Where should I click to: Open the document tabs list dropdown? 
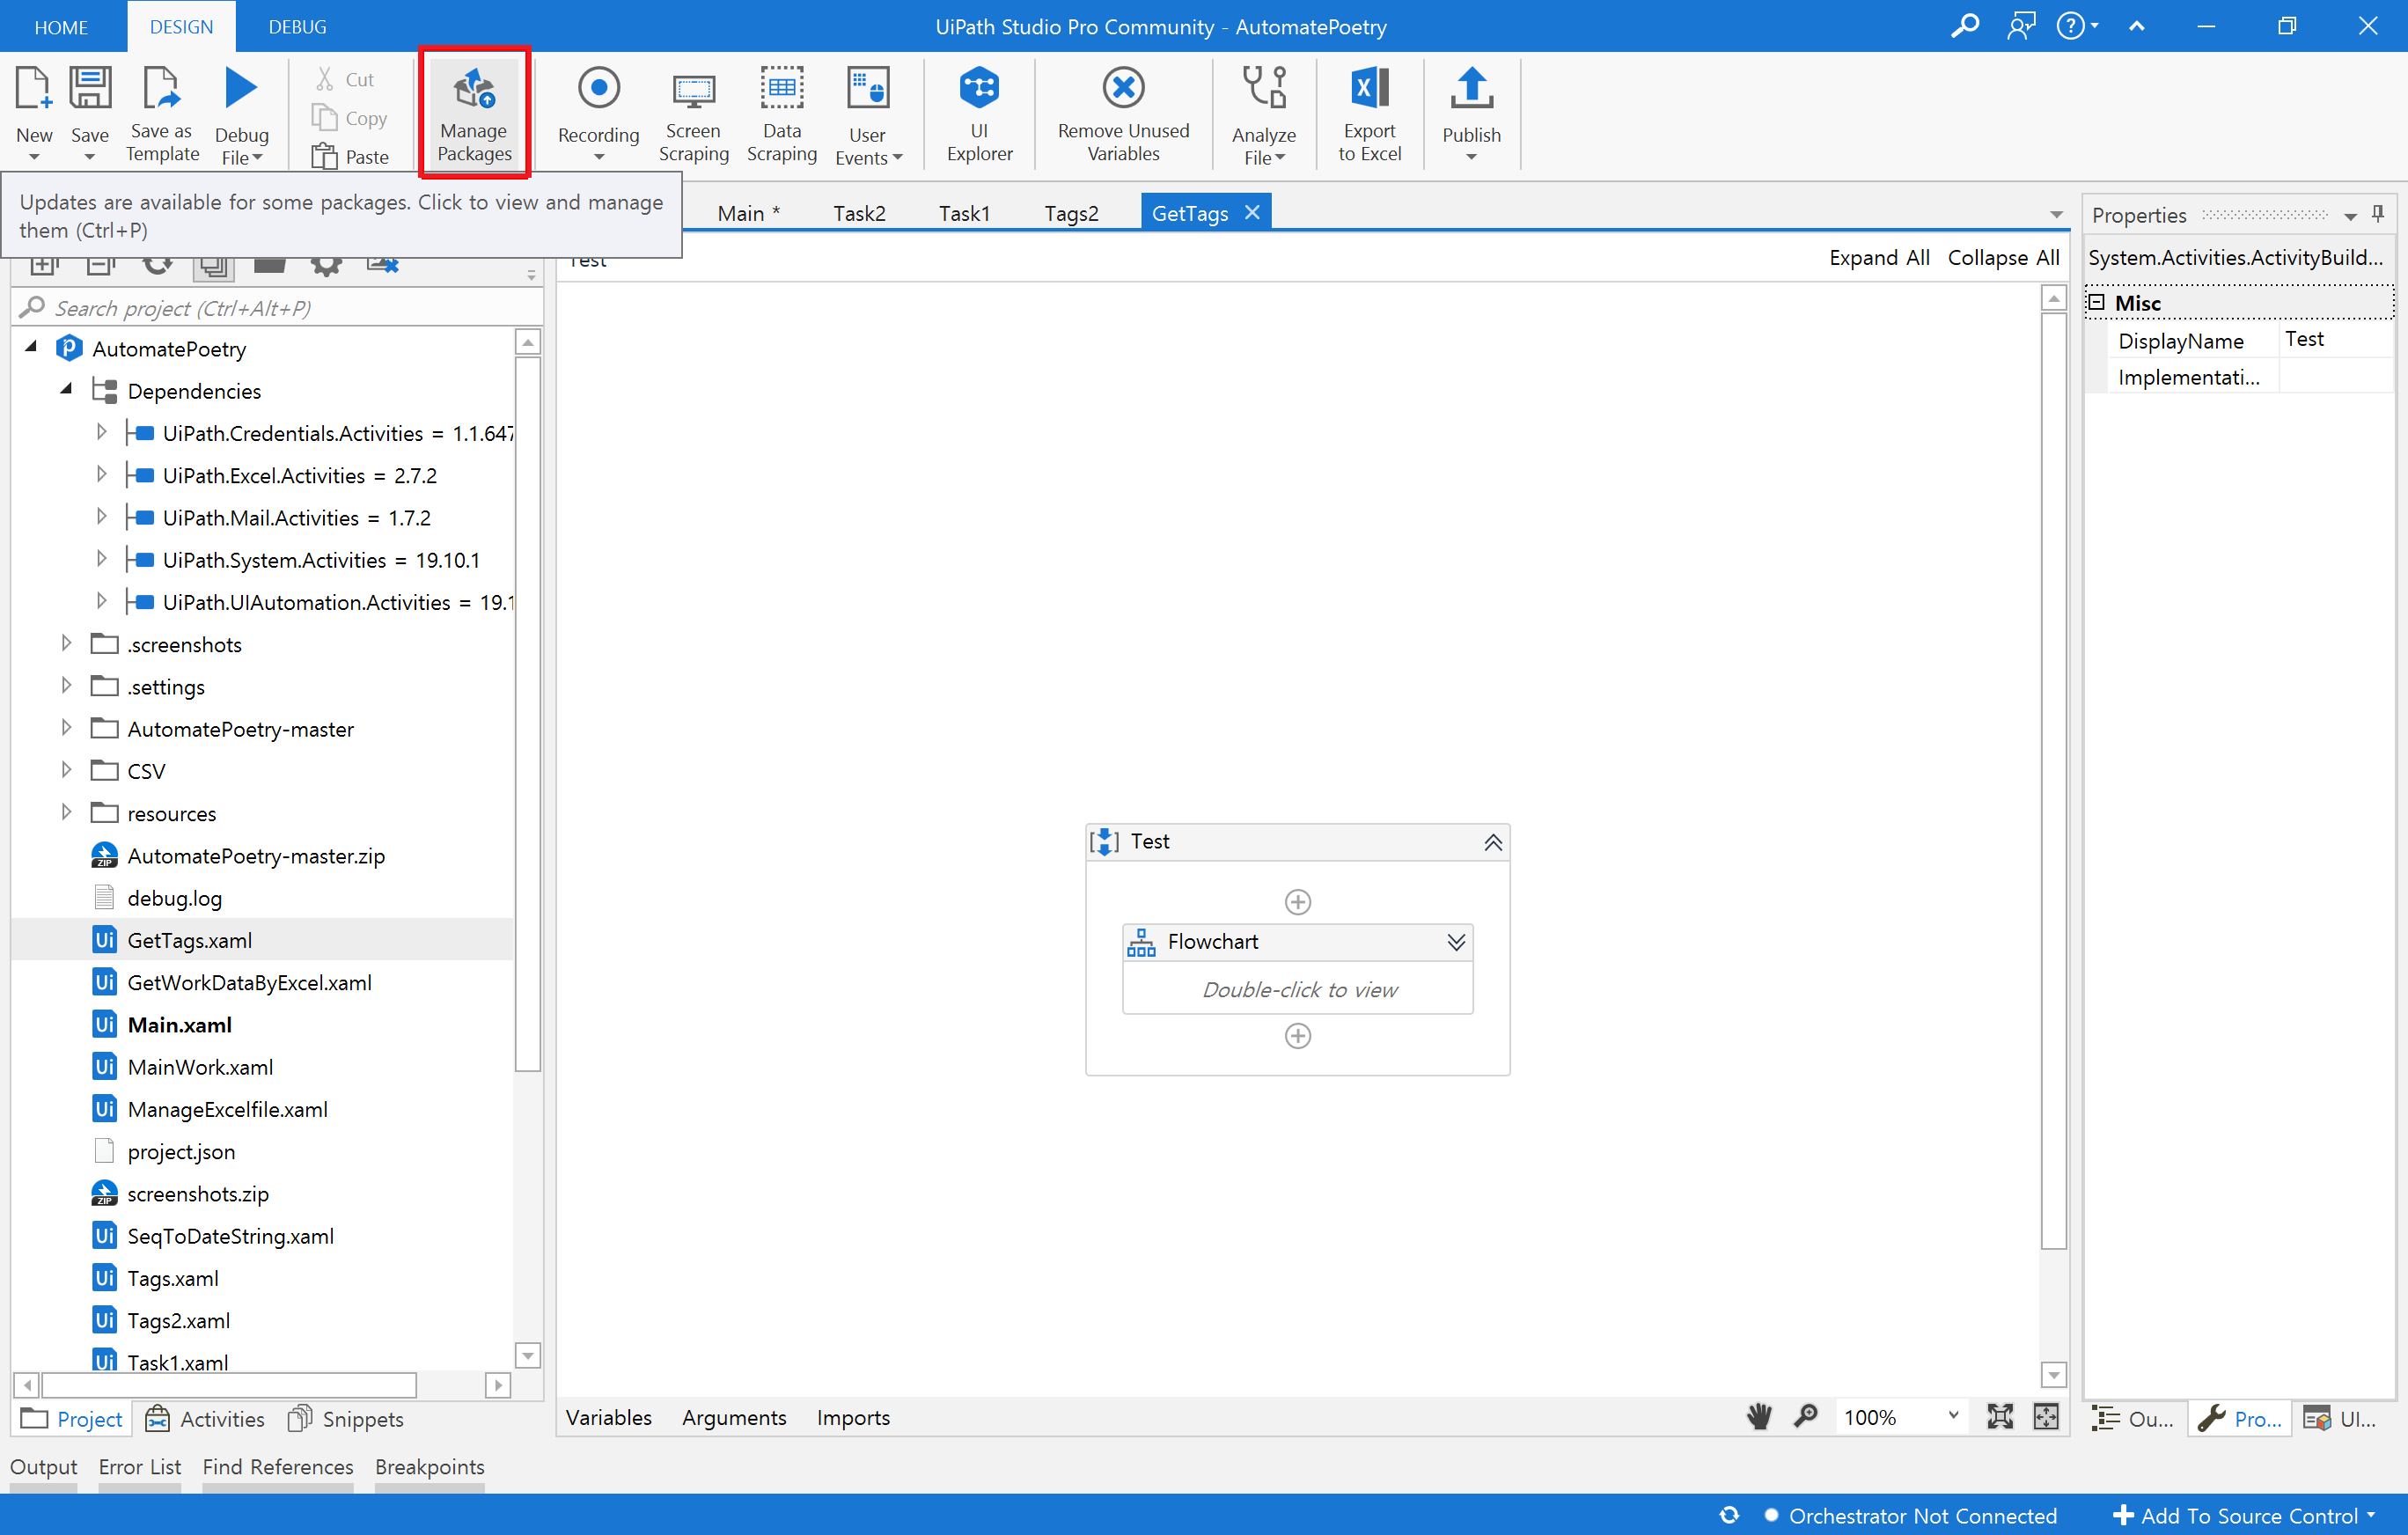tap(2056, 214)
